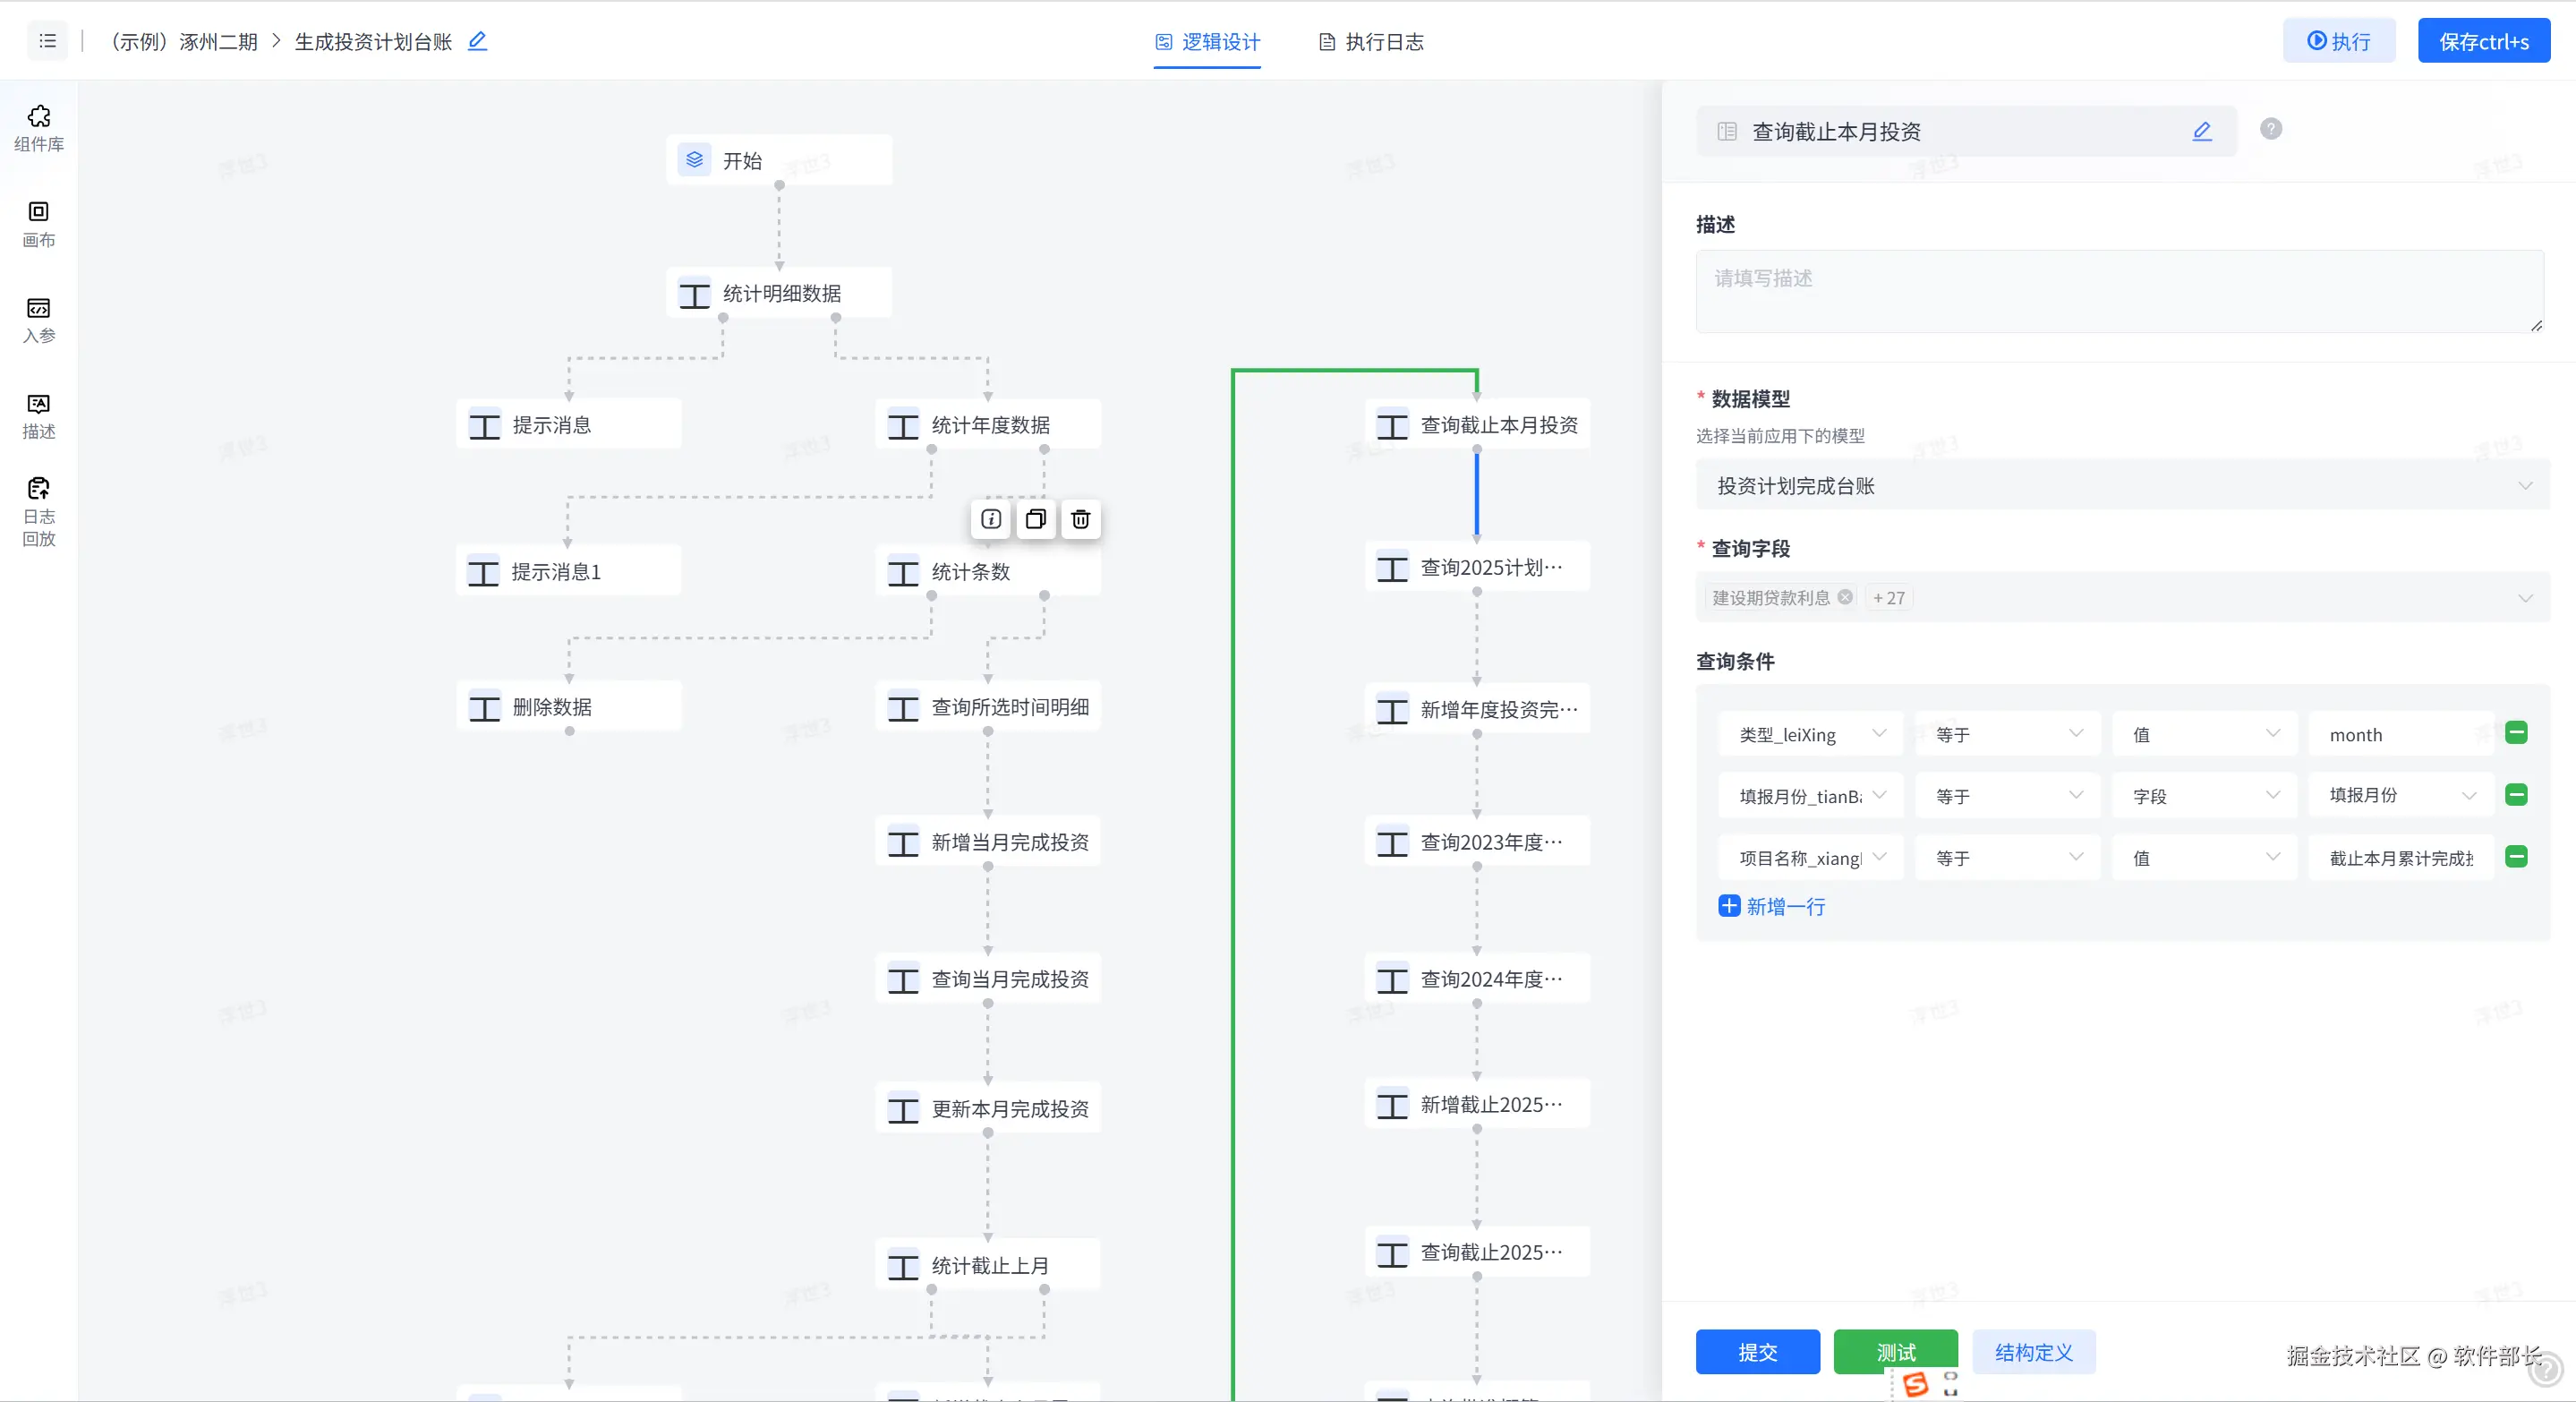This screenshot has height=1402, width=2576.
Task: Click 新增一行 to add condition
Action: (x=1771, y=906)
